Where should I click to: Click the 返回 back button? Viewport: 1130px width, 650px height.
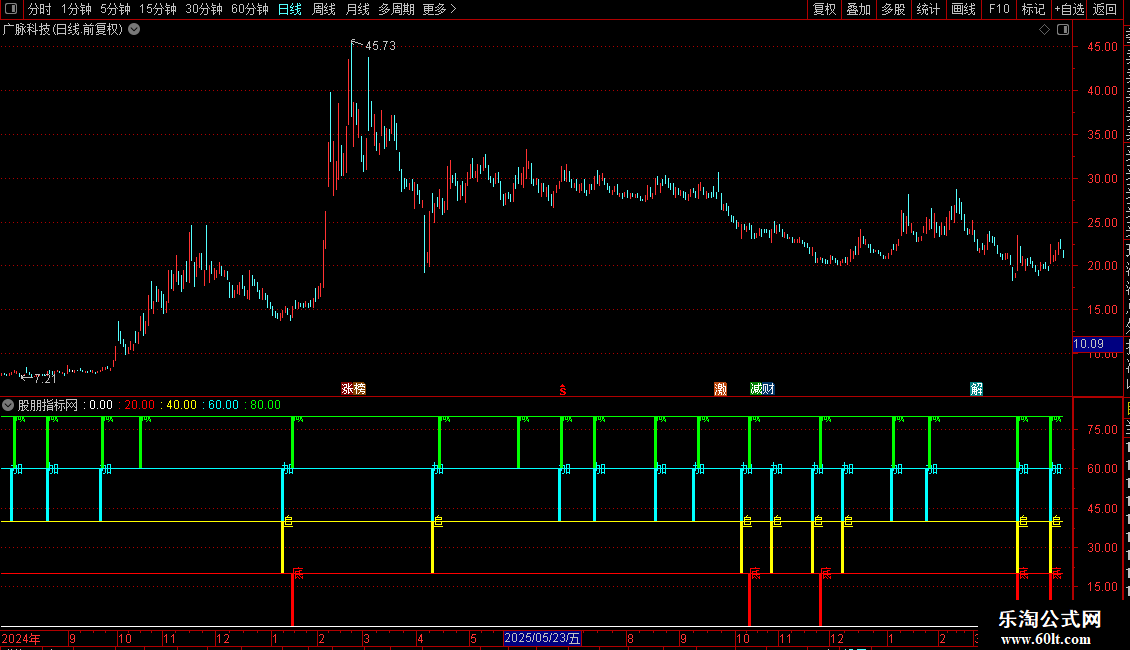coord(1105,9)
